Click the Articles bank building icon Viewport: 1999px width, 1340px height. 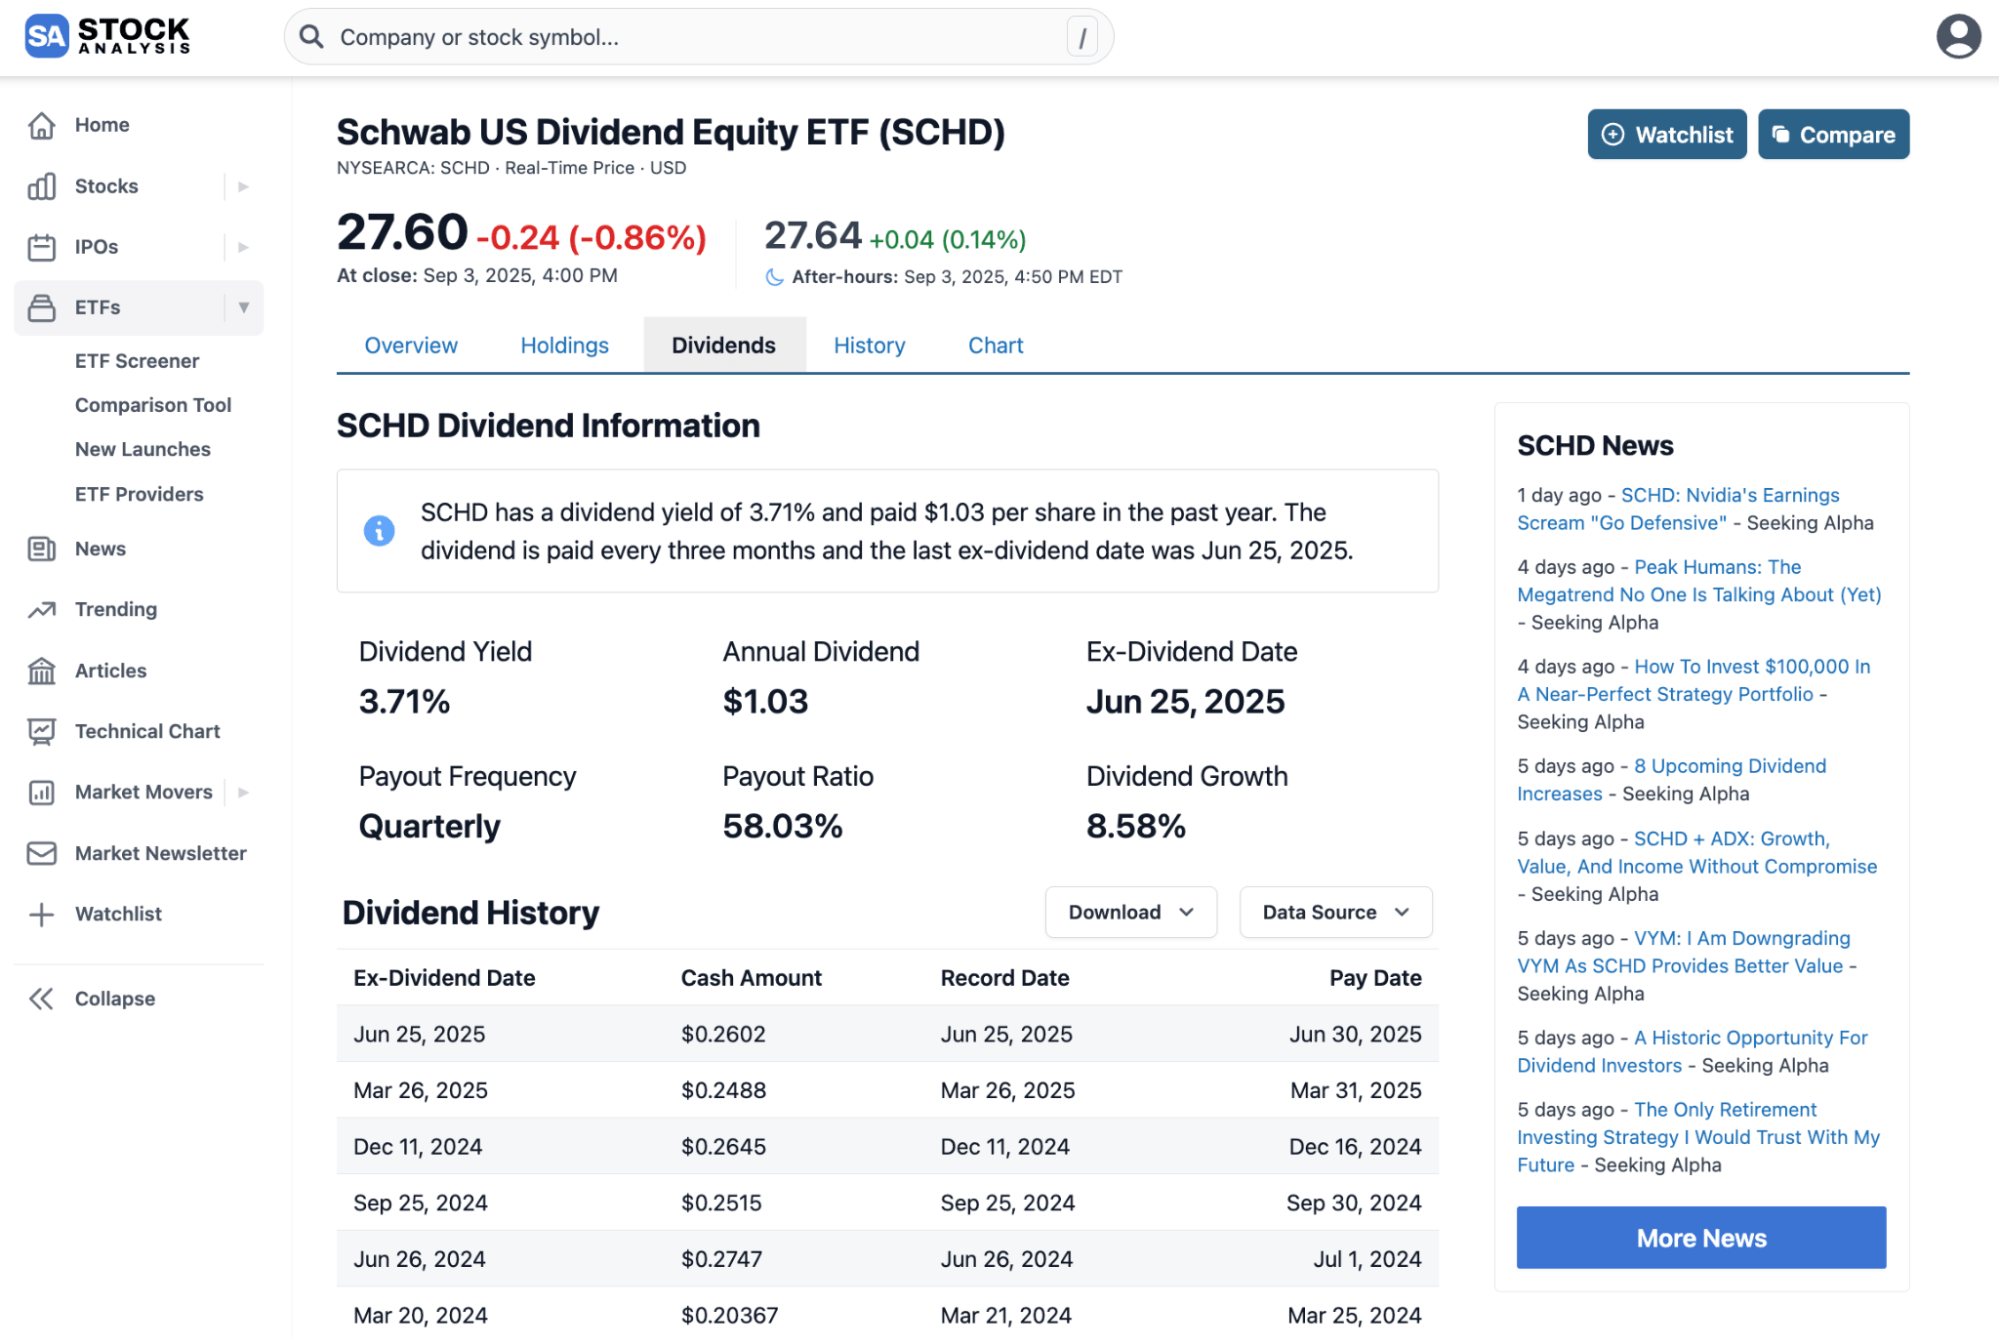[x=42, y=671]
